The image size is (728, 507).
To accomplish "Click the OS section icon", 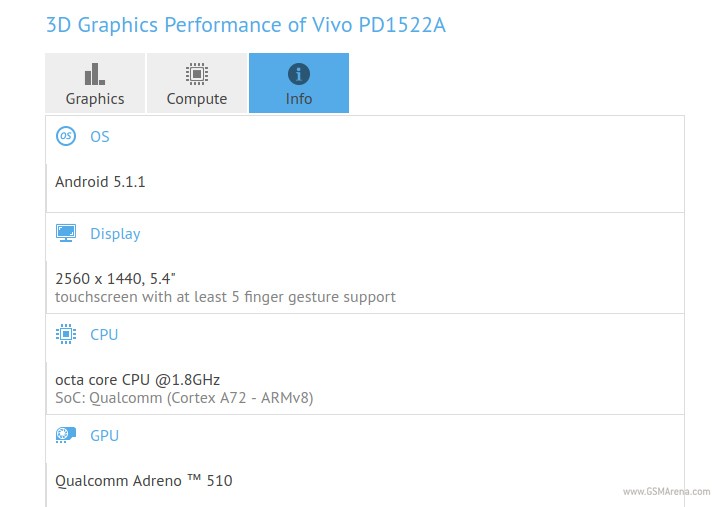I will coord(66,136).
